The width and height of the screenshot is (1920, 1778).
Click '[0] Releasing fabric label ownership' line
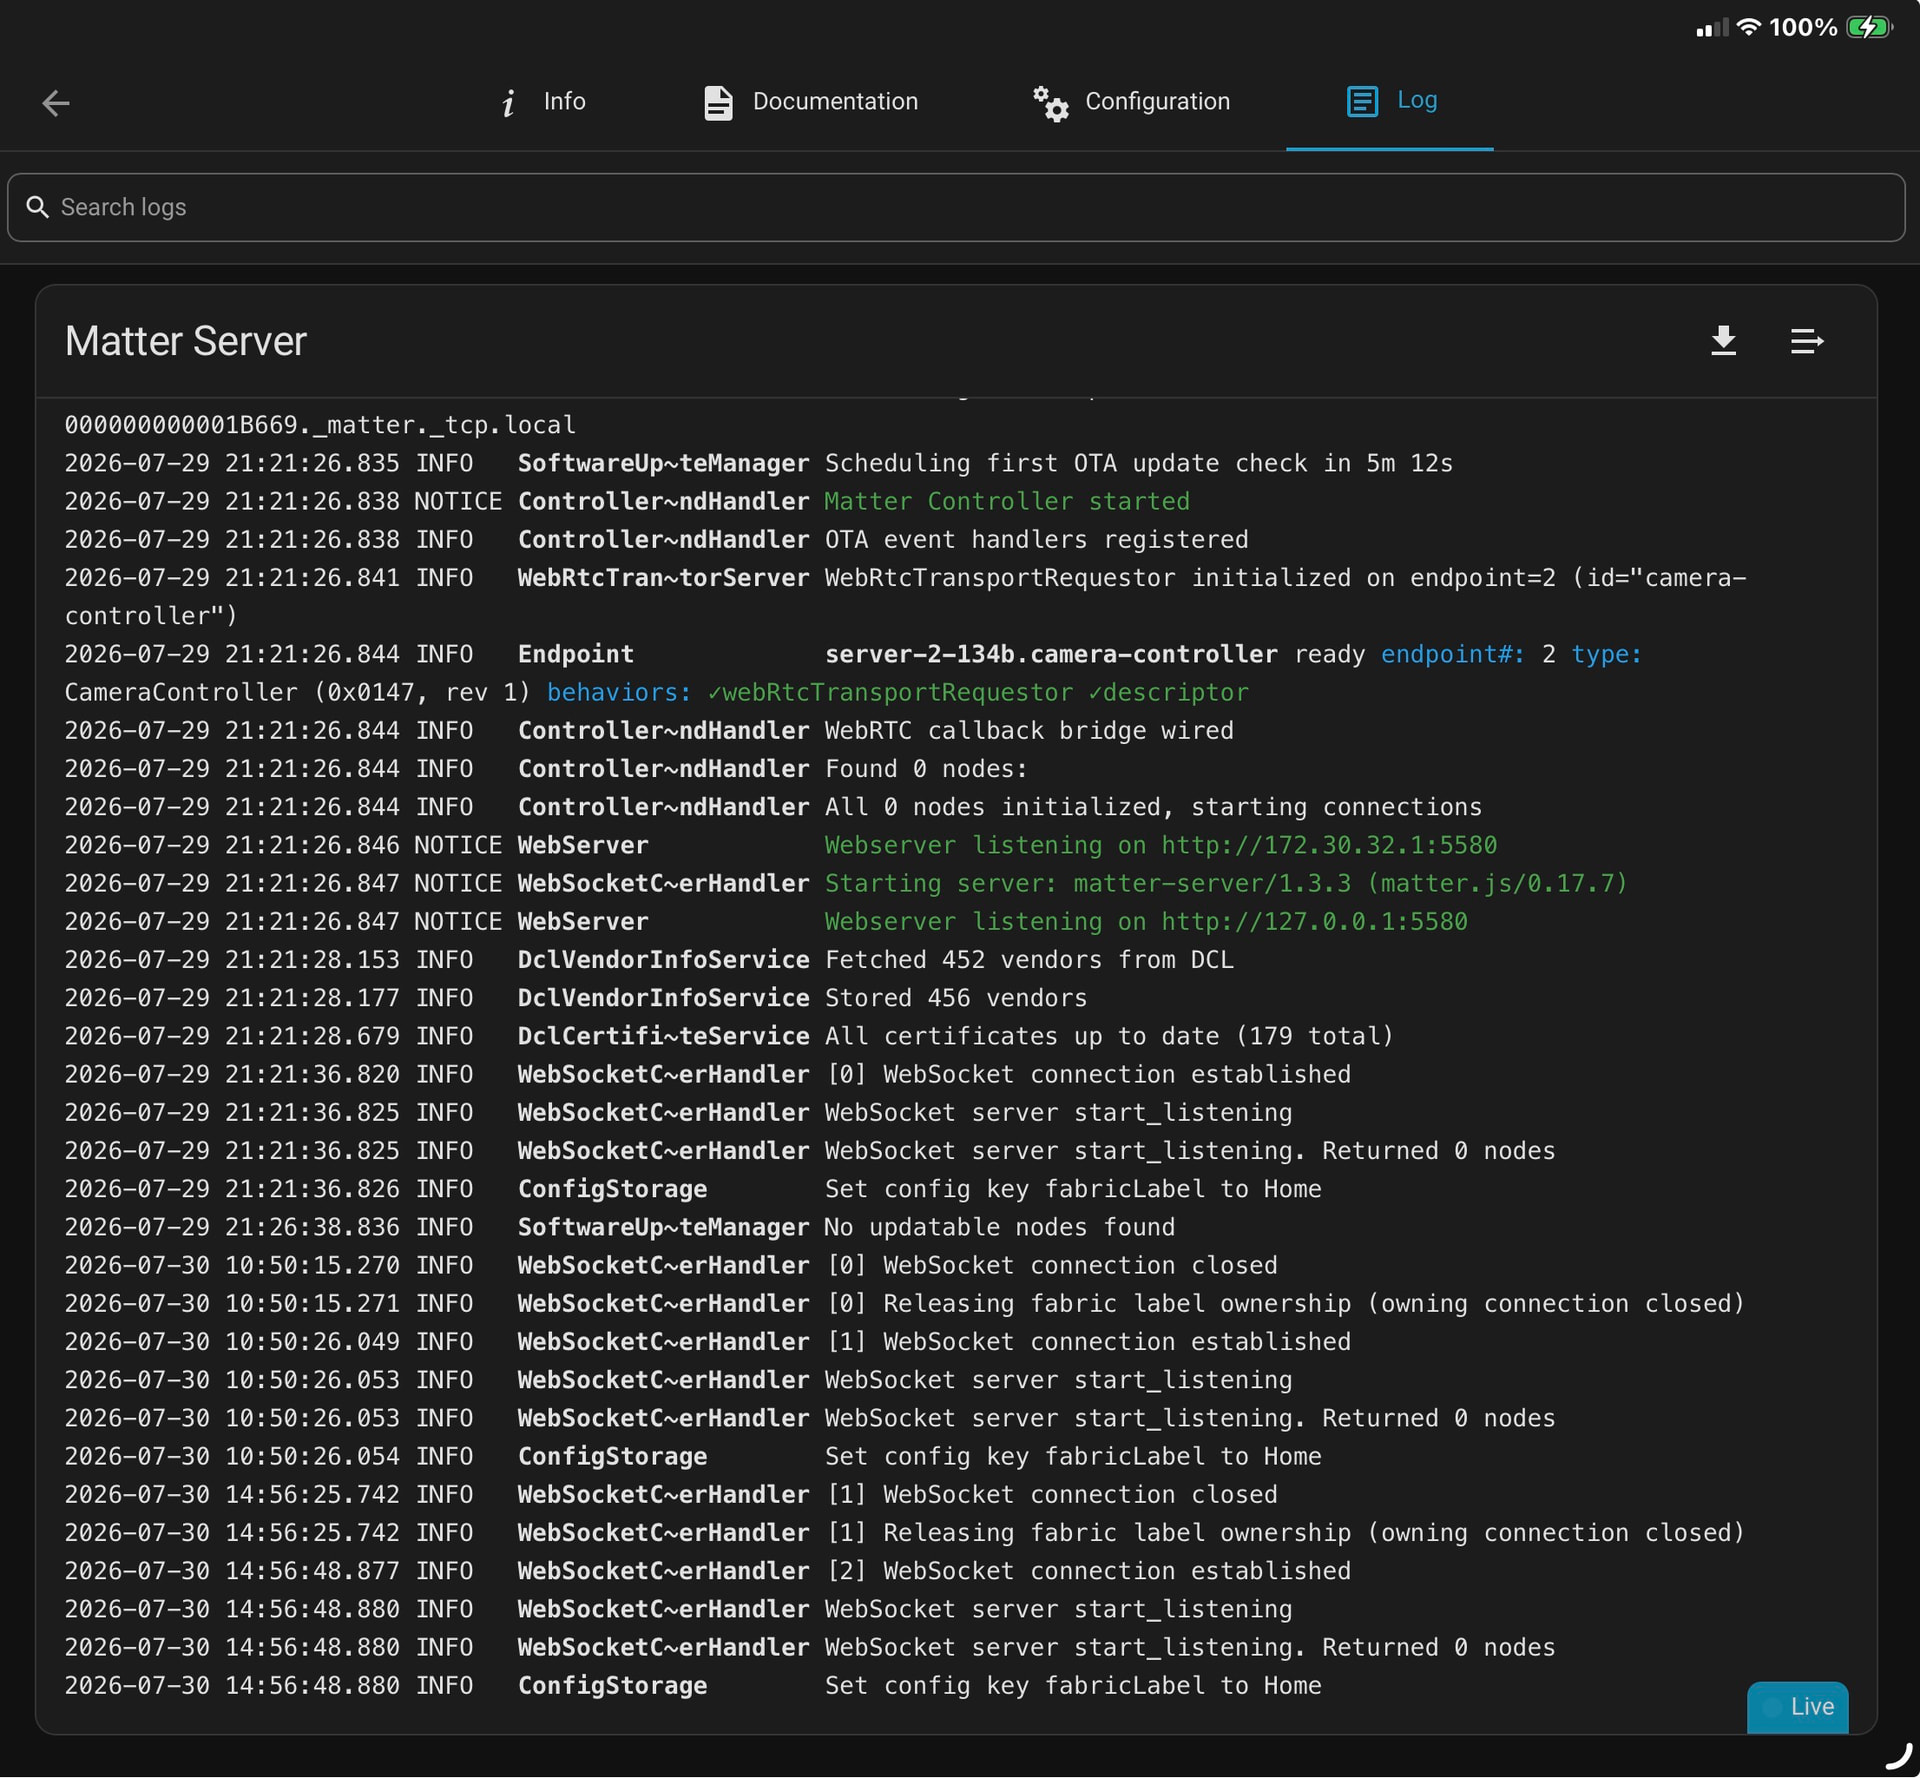pyautogui.click(x=1285, y=1303)
